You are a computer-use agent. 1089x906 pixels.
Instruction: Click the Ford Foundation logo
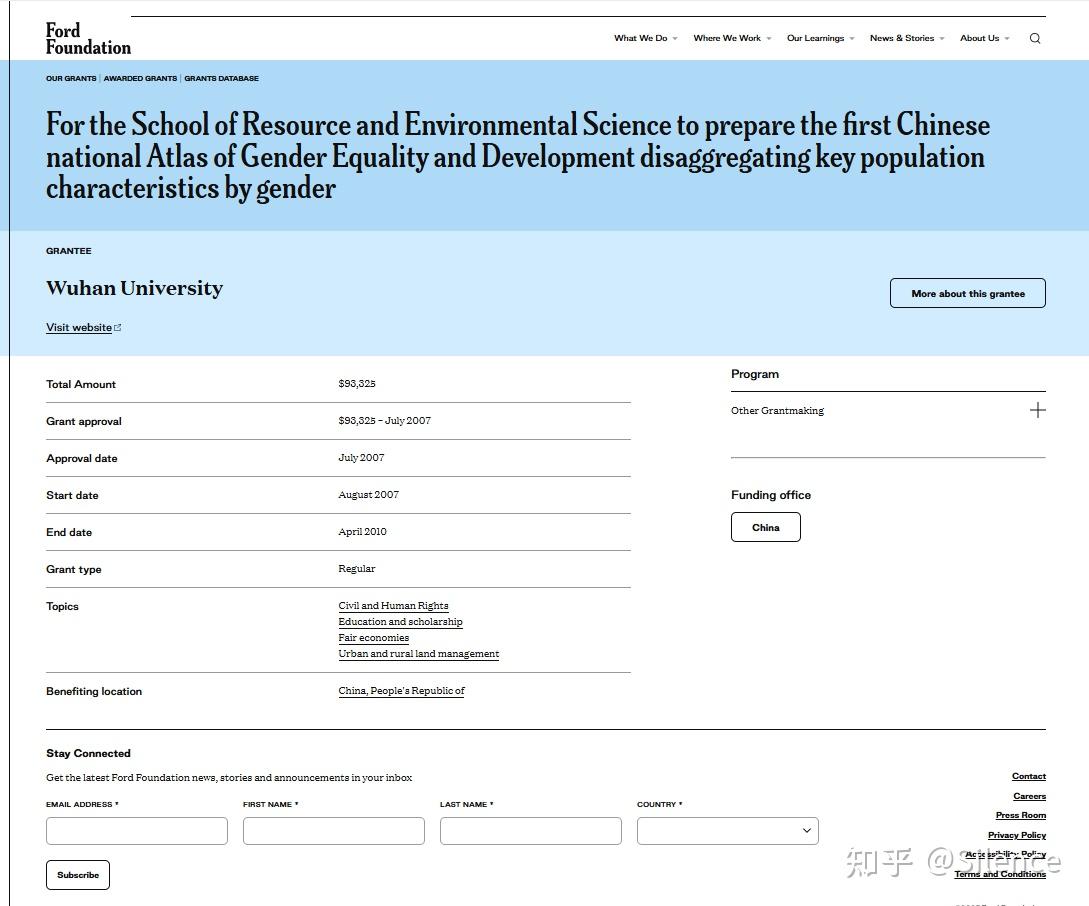[88, 39]
